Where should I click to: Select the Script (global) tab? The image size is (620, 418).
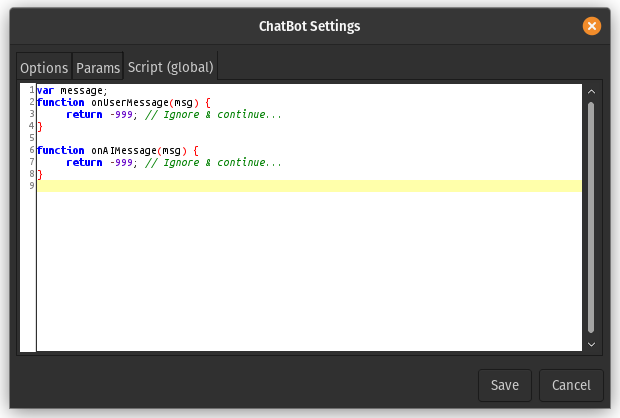click(170, 67)
